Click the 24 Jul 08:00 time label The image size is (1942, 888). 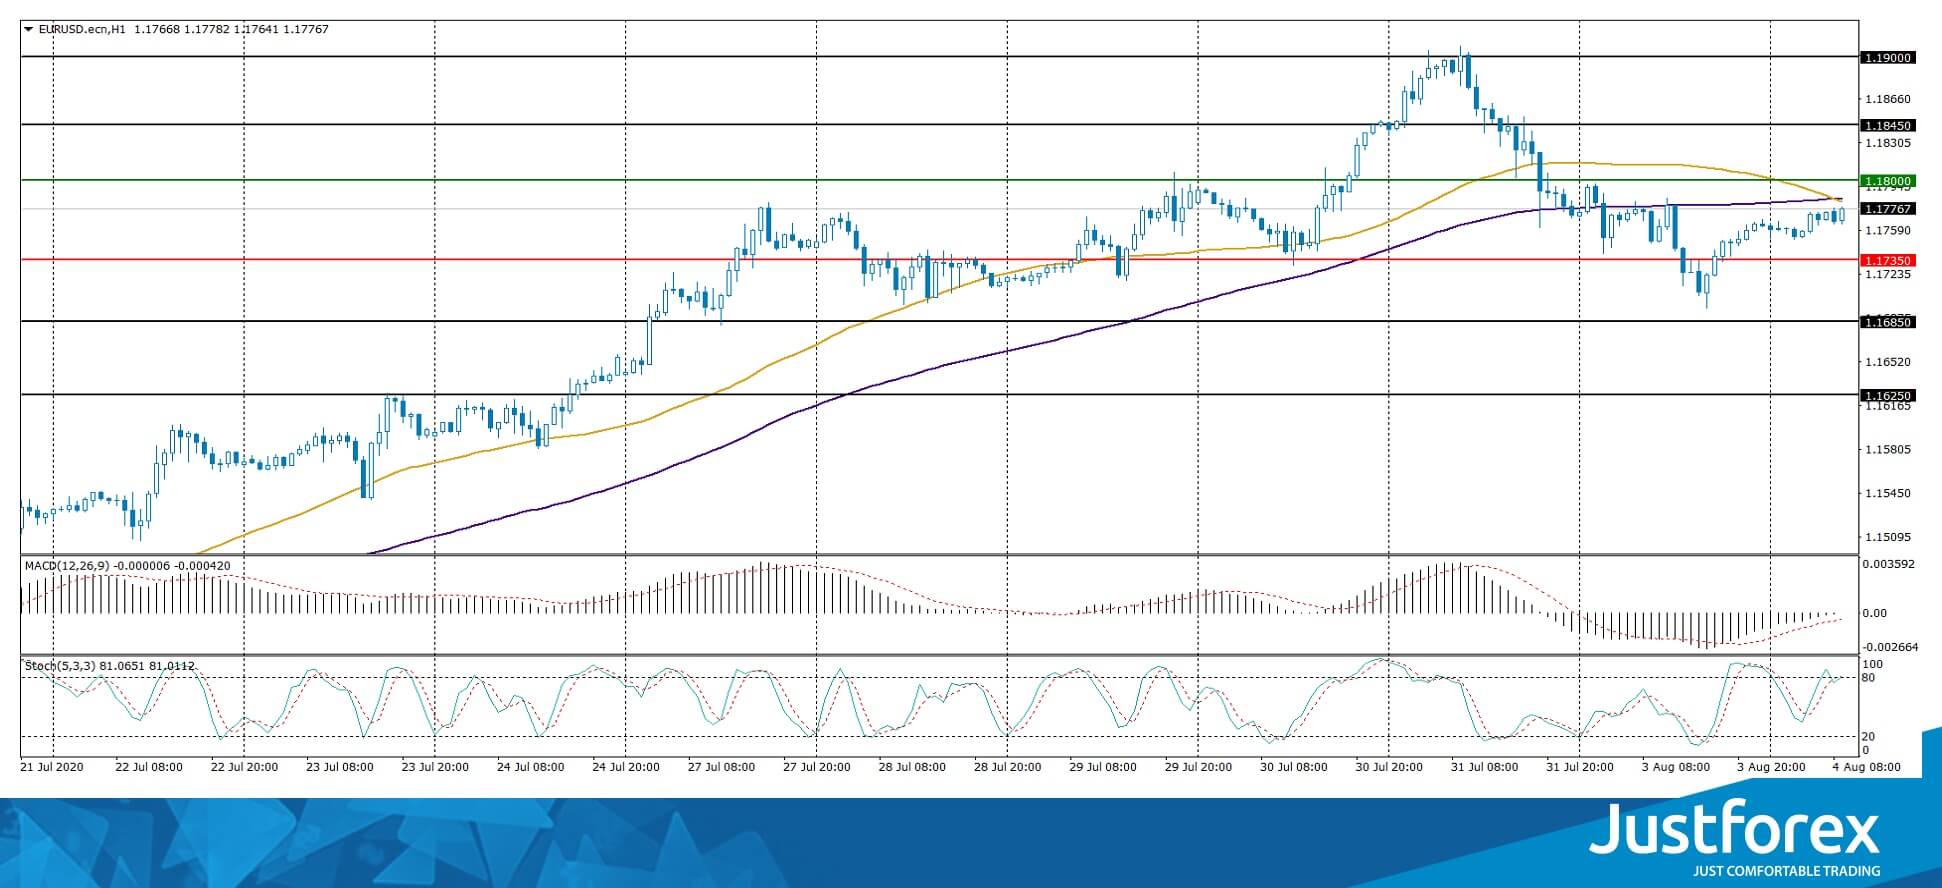click(x=531, y=767)
